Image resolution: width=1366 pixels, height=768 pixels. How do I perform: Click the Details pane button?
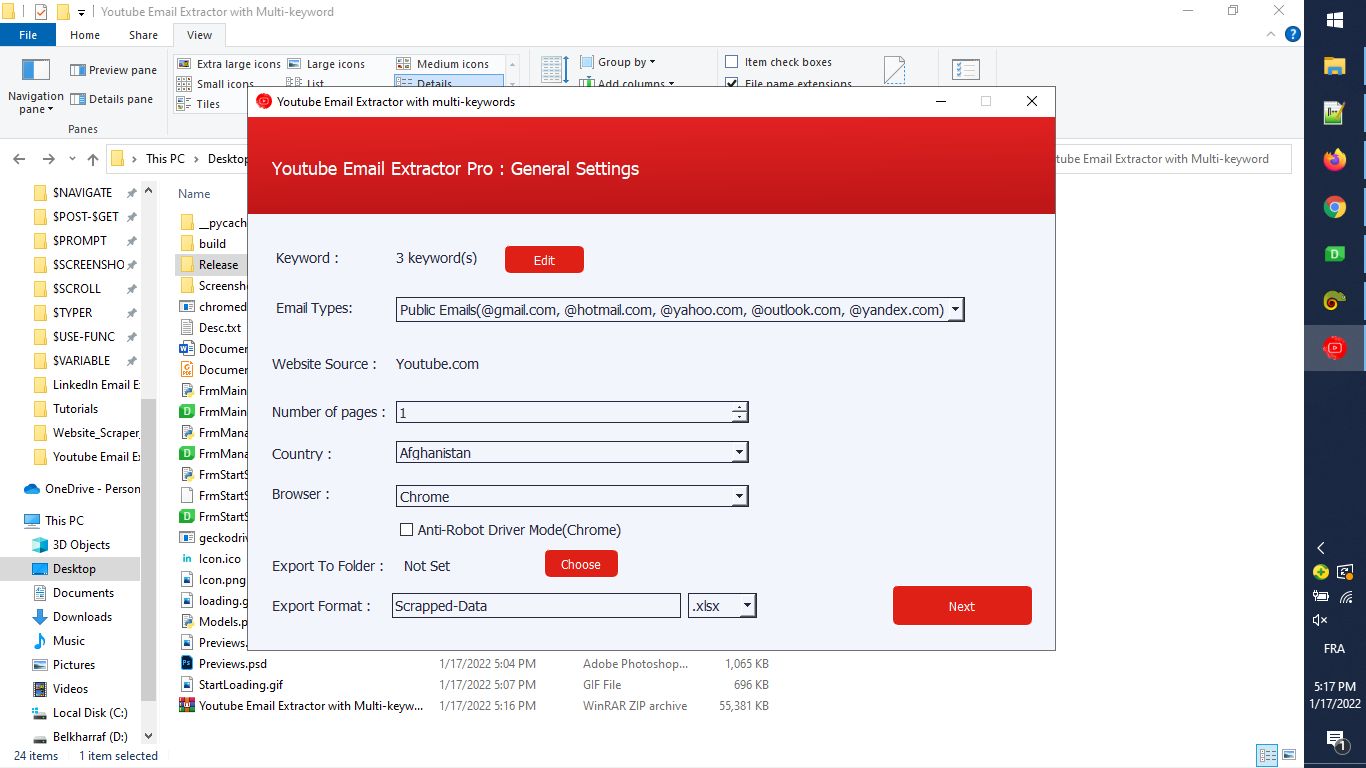[x=111, y=99]
